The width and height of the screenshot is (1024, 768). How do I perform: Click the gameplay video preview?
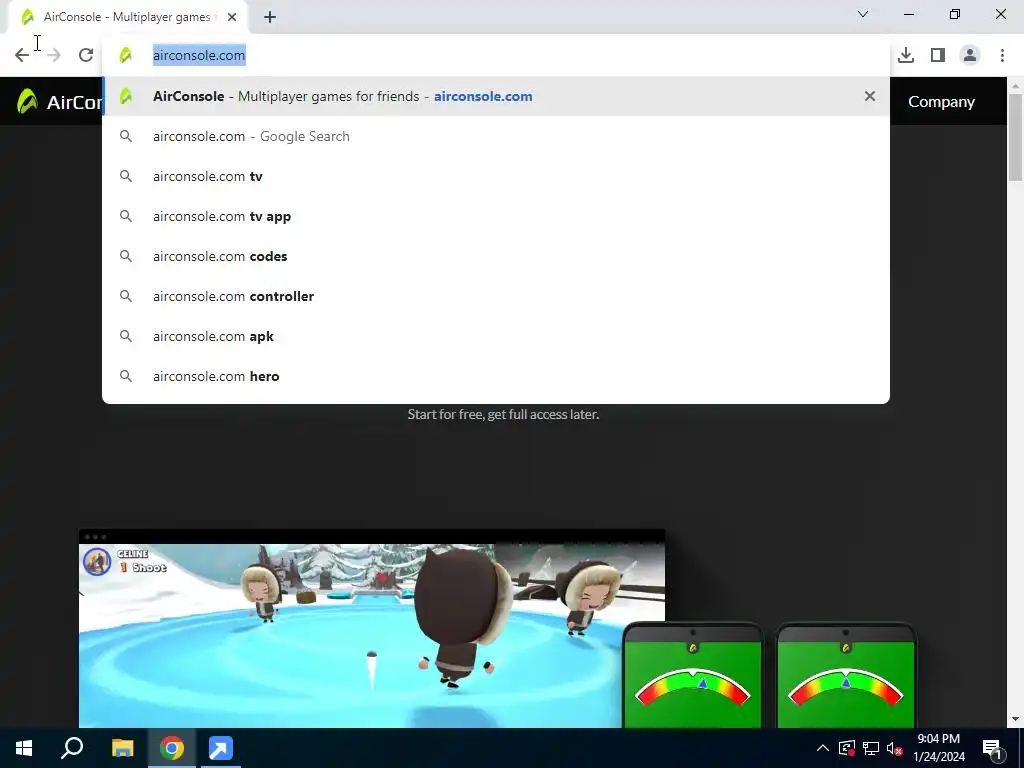[x=372, y=629]
